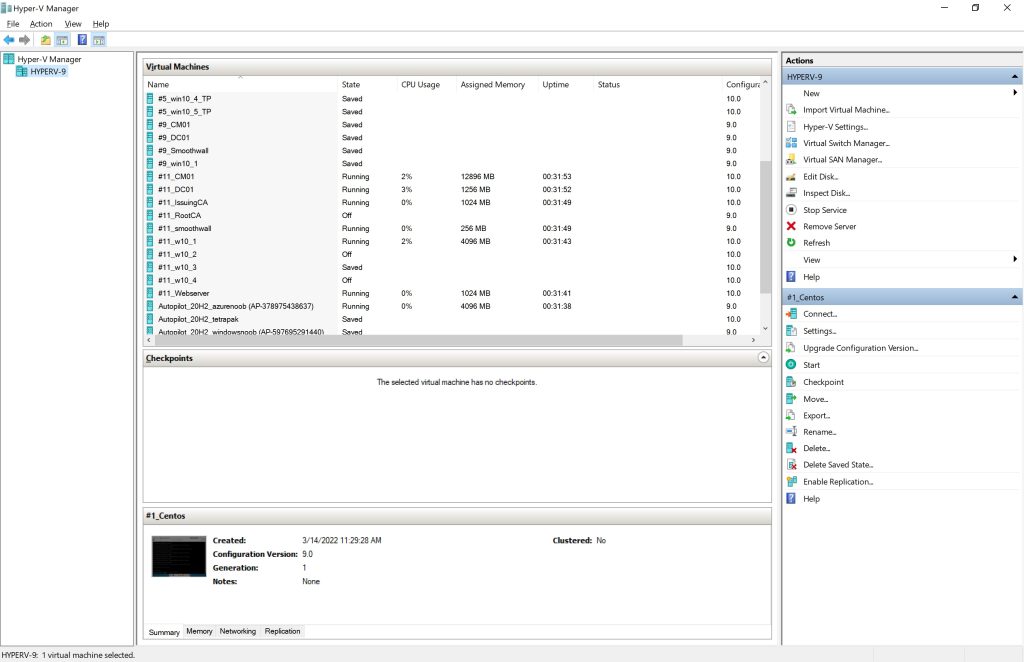Collapse the #1_Centos actions section
This screenshot has width=1024, height=662.
click(x=1014, y=297)
